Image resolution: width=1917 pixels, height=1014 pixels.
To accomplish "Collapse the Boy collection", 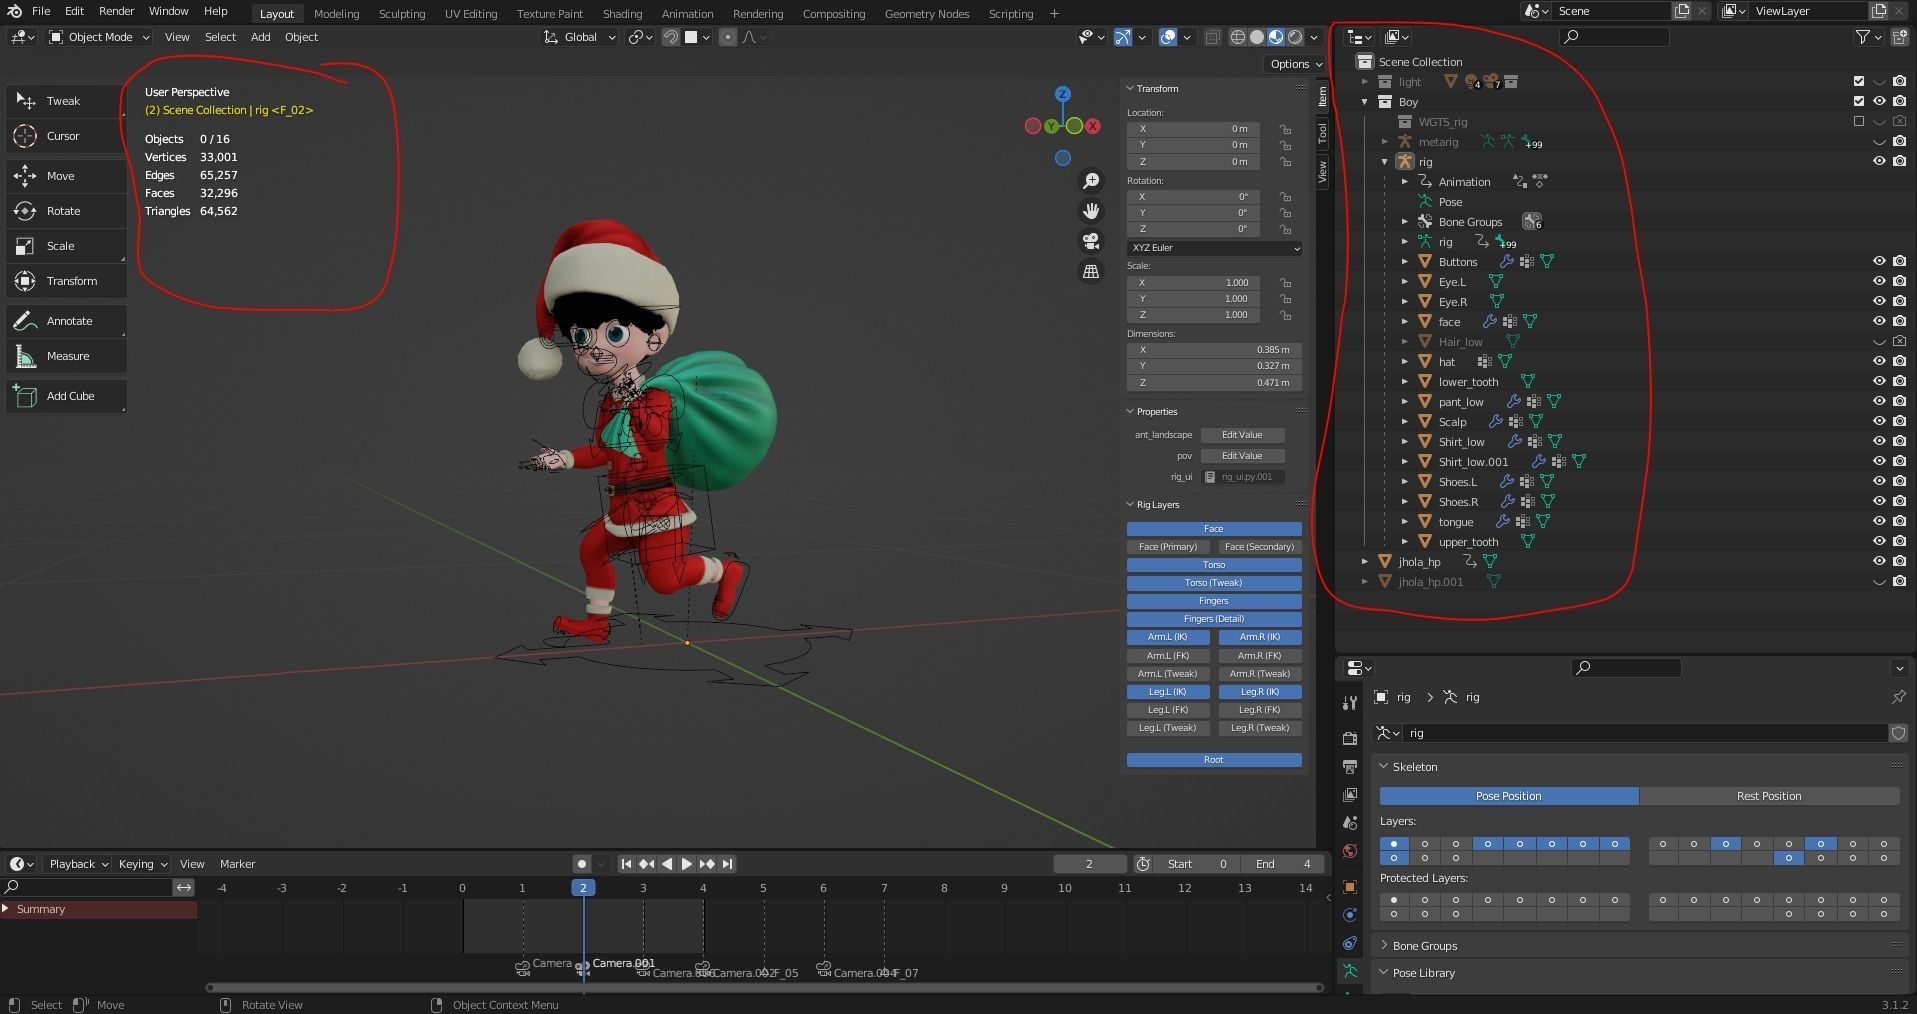I will pos(1365,102).
